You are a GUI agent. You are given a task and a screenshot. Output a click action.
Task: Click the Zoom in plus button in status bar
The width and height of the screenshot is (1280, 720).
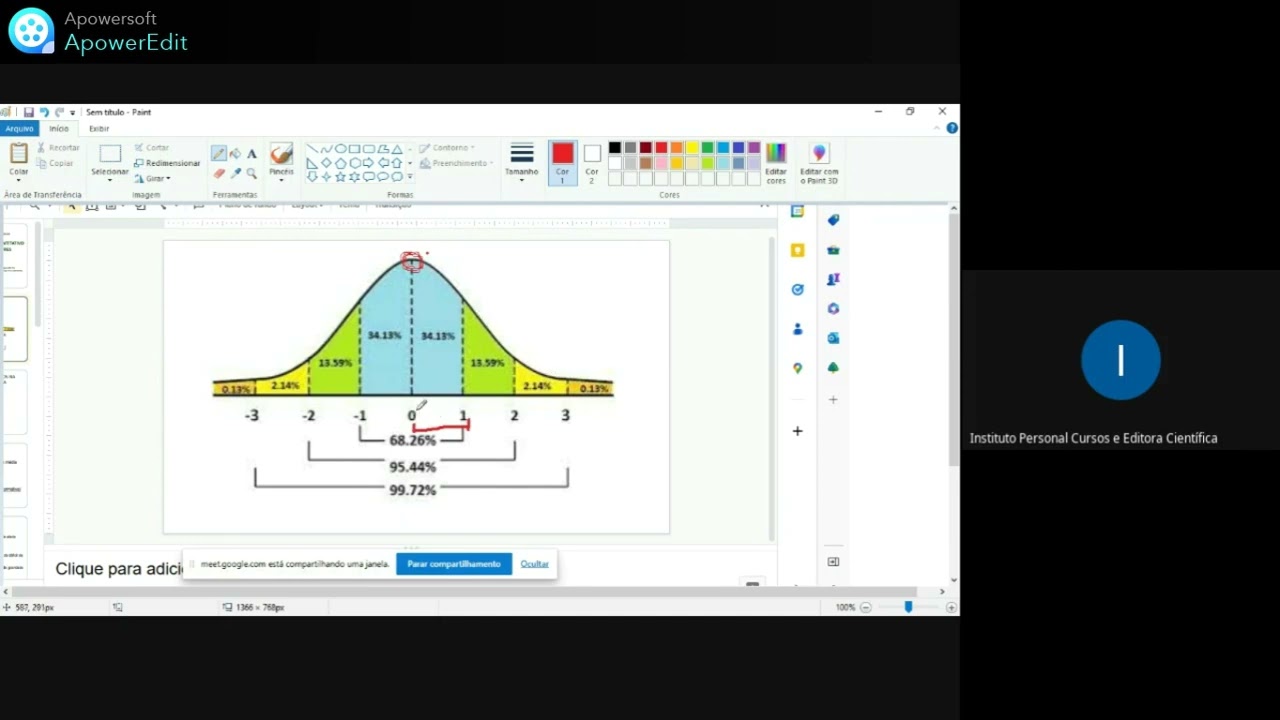pos(951,607)
